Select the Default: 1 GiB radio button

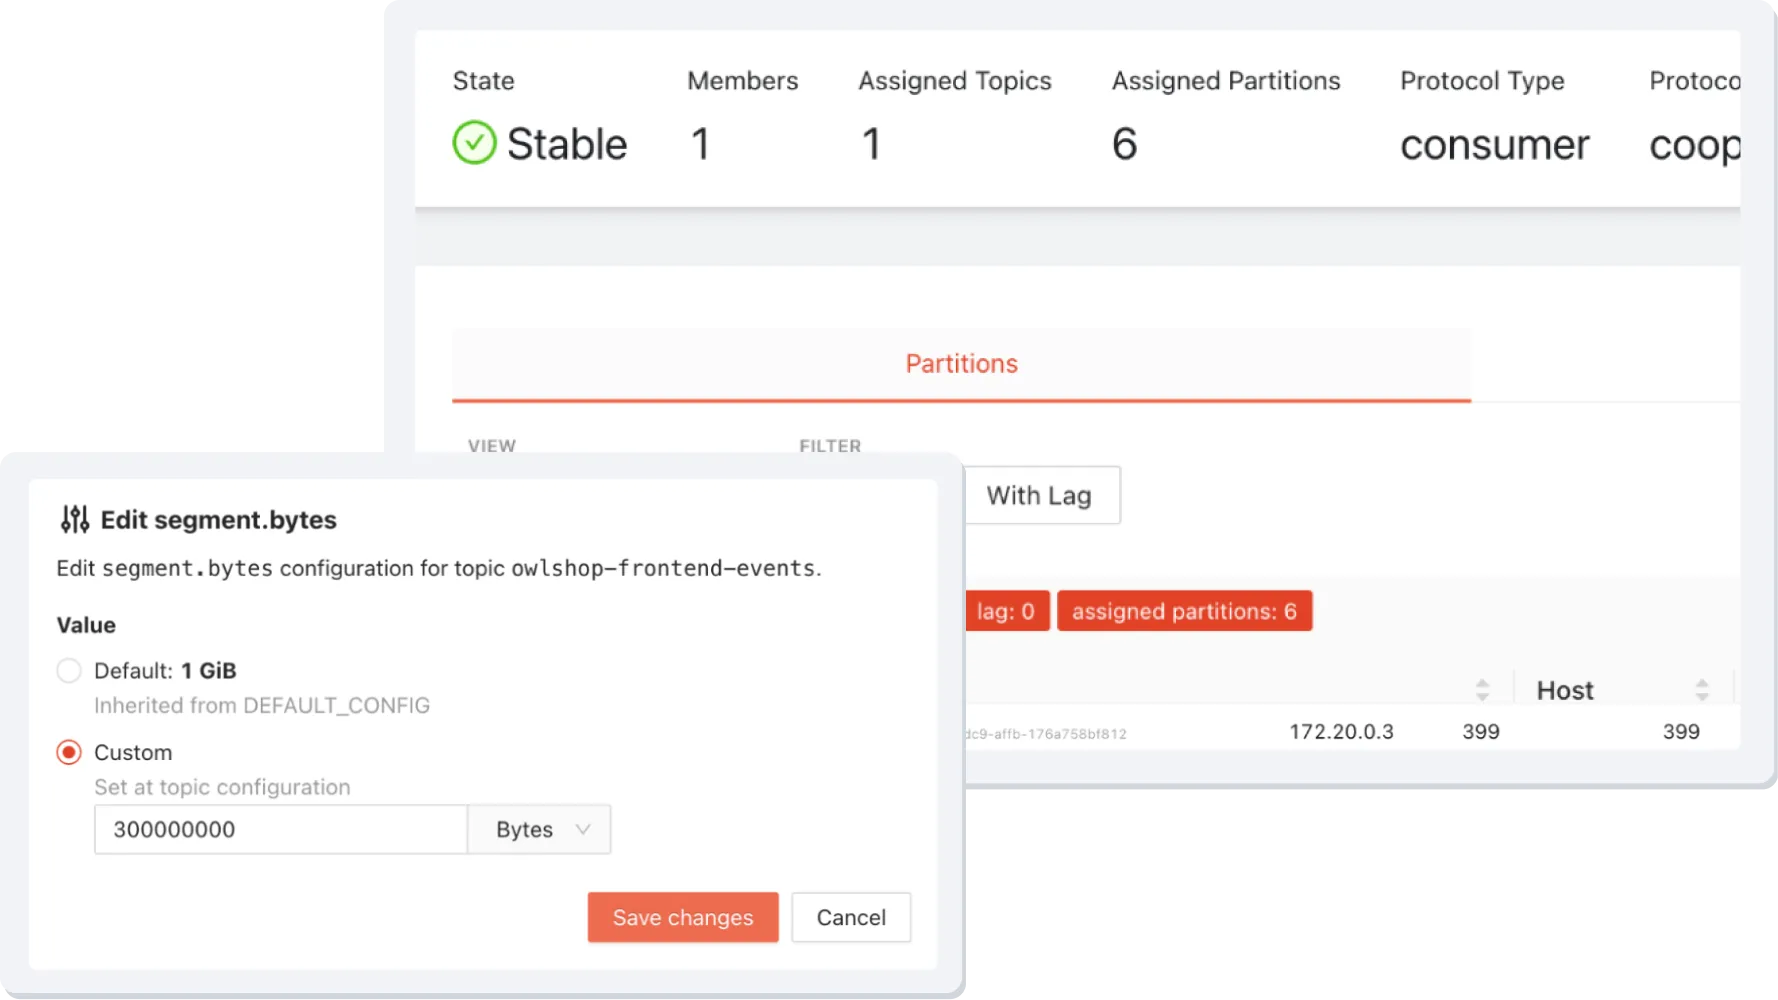pos(68,670)
